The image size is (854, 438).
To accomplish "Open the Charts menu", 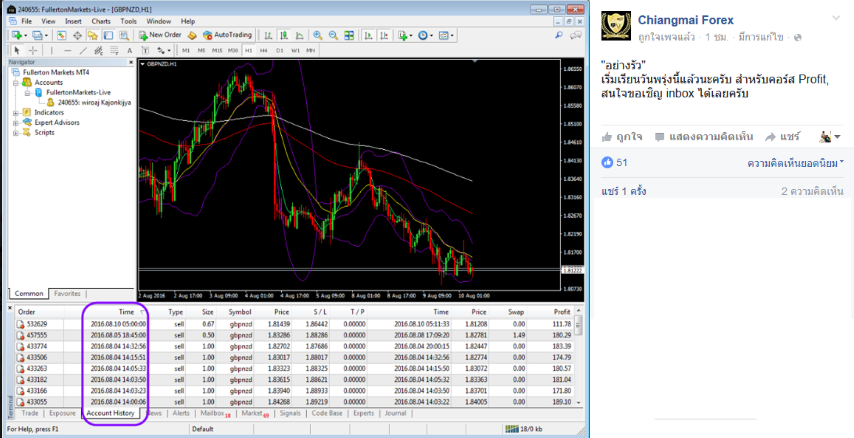I will coord(101,21).
